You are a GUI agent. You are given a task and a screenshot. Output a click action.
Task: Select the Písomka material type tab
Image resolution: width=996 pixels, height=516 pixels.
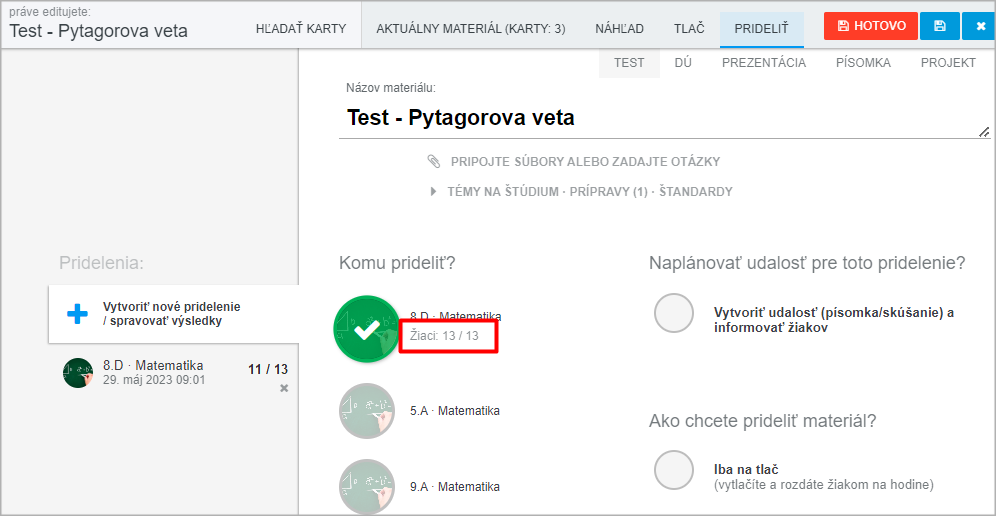pos(863,63)
